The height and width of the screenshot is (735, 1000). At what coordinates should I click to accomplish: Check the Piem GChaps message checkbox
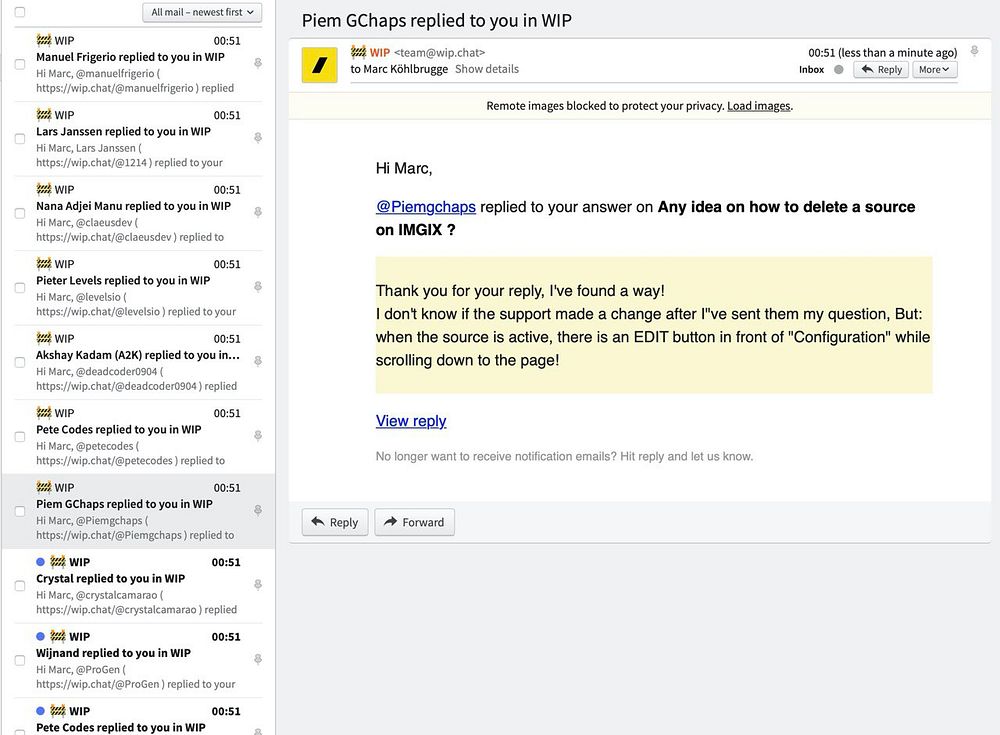tap(20, 511)
